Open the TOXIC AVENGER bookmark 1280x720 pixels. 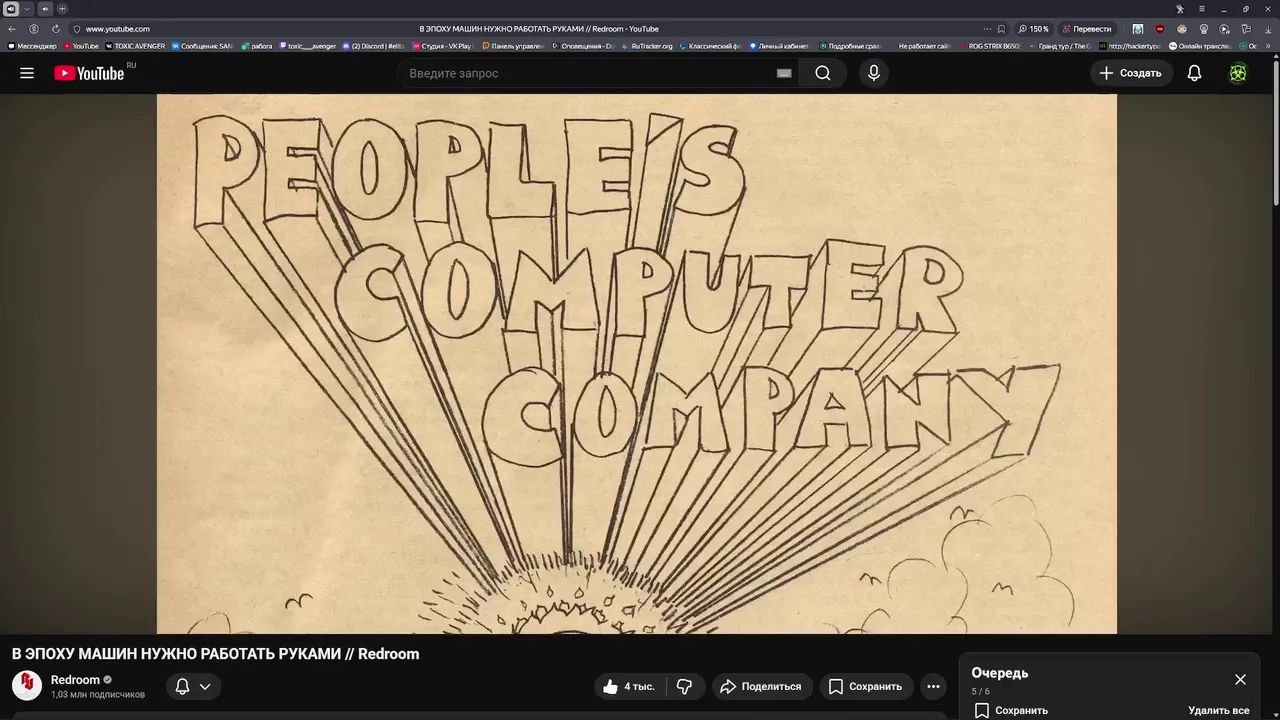135,46
